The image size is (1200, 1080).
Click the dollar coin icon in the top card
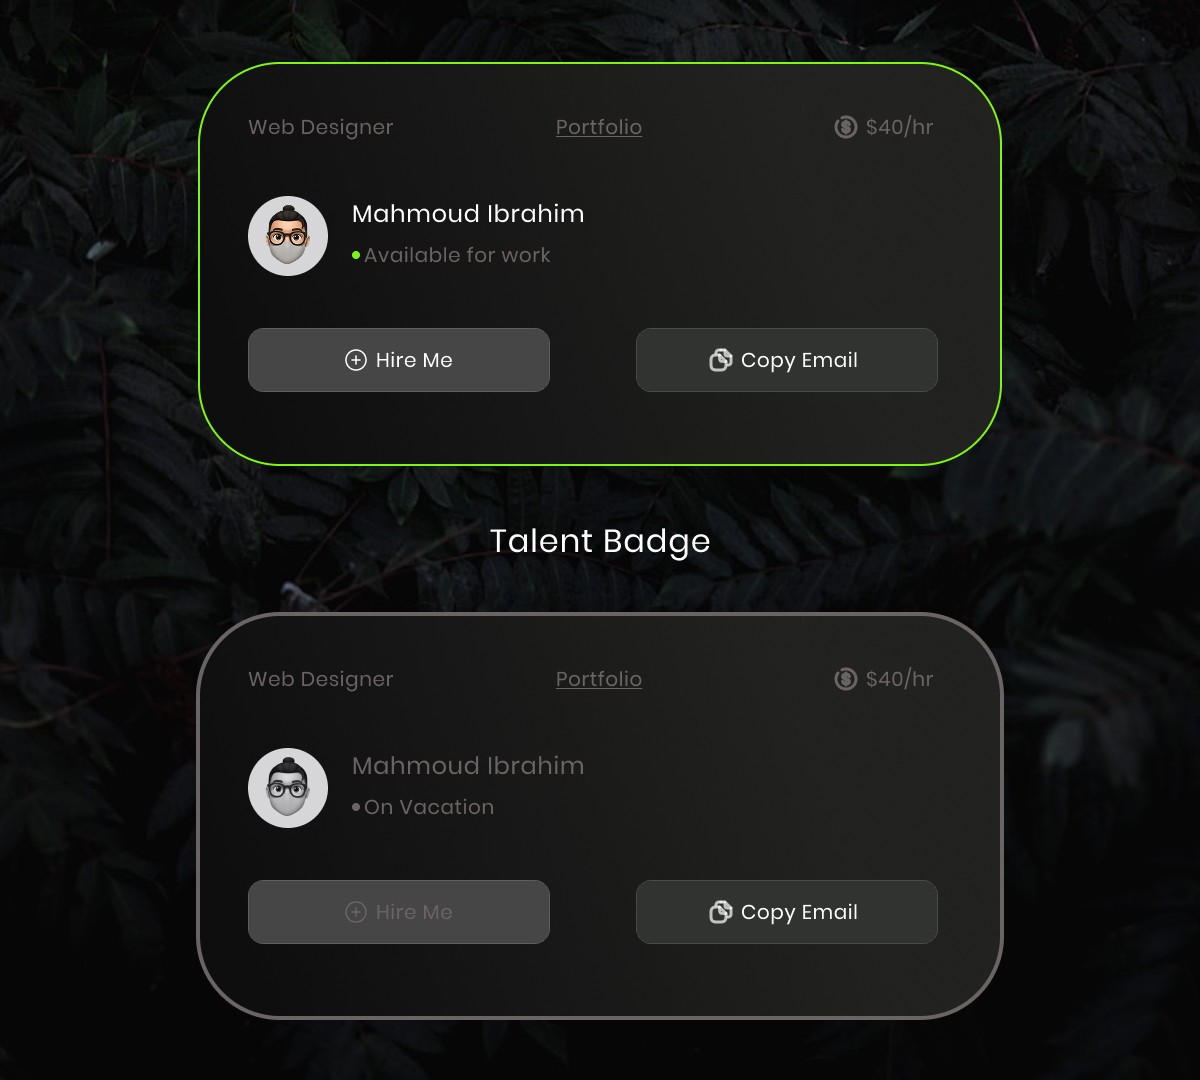[846, 127]
